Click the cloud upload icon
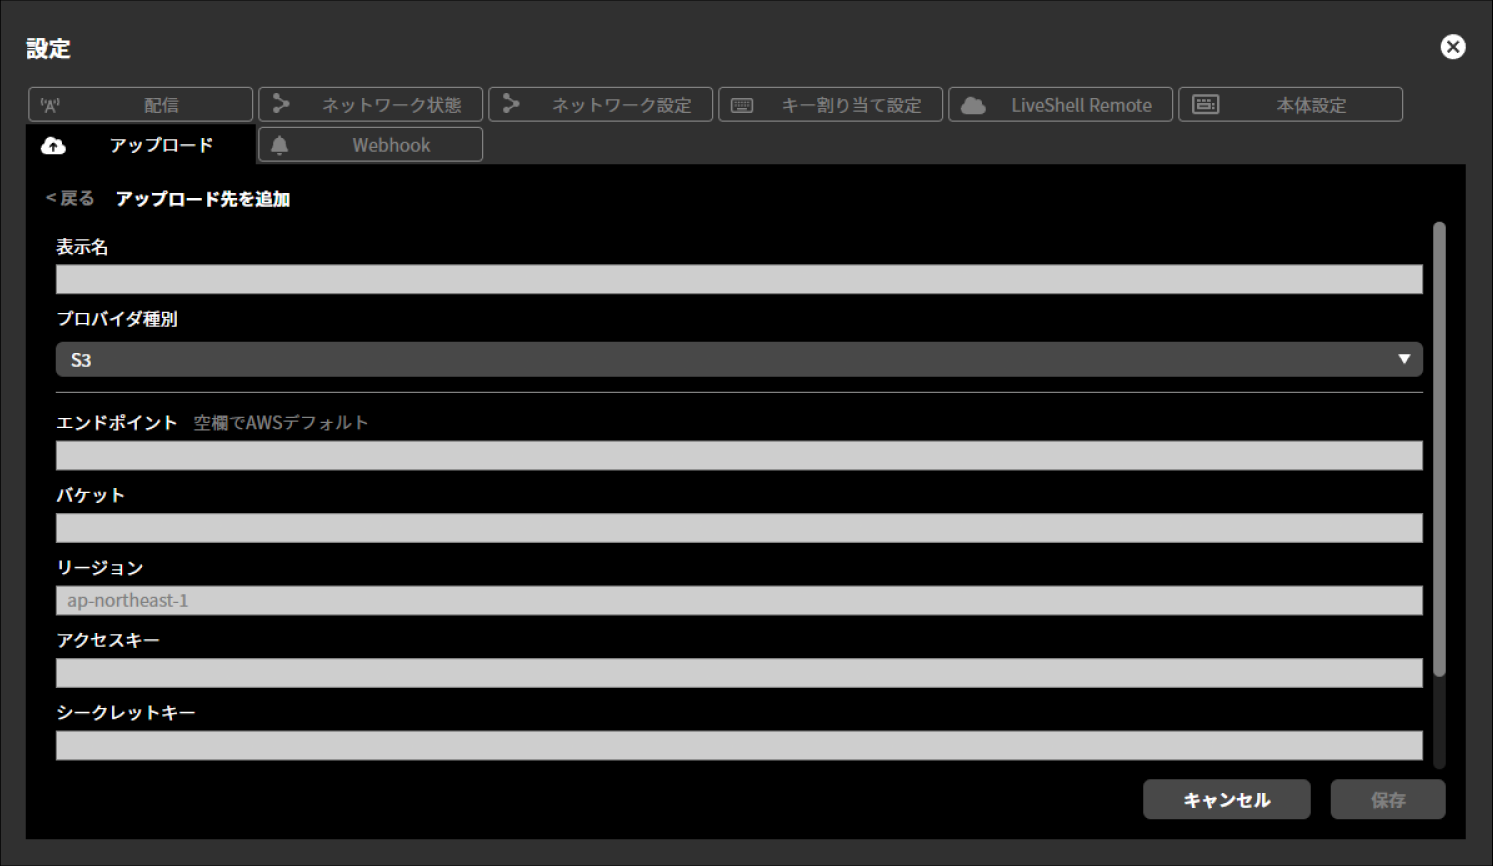Image resolution: width=1493 pixels, height=866 pixels. tap(53, 146)
